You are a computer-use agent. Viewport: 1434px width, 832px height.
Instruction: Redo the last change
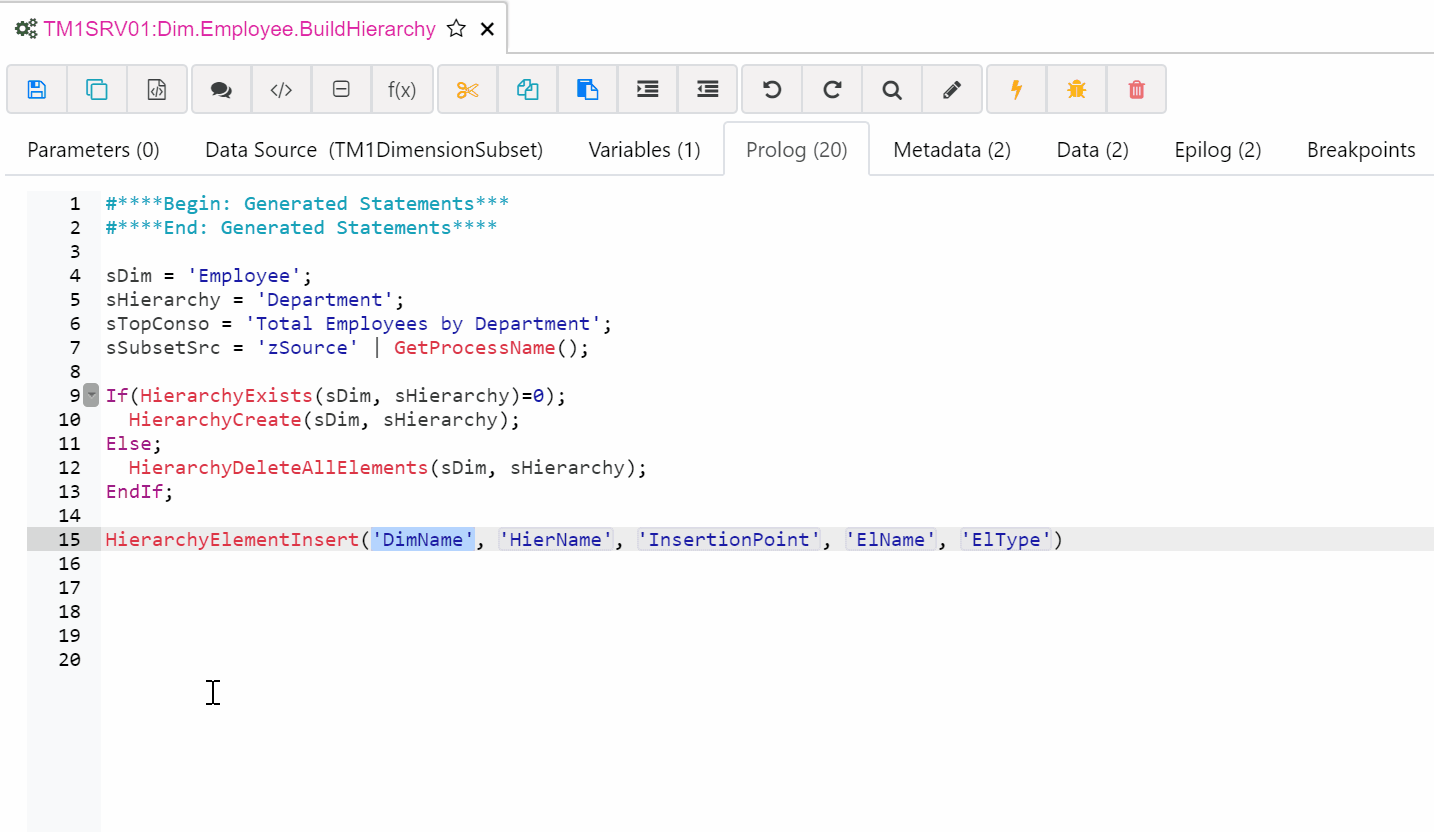coord(831,89)
